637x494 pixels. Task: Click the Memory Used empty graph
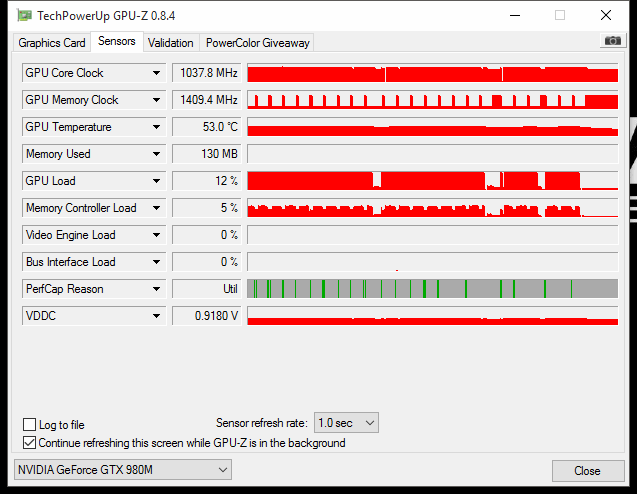pyautogui.click(x=433, y=154)
